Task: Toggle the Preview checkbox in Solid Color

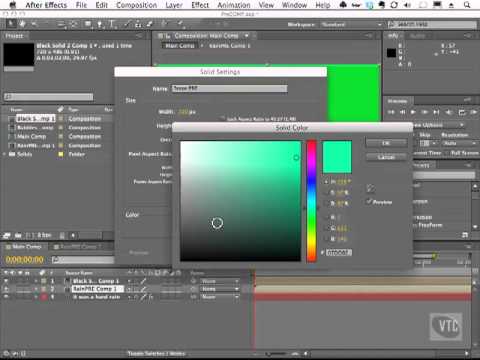Action: [369, 201]
